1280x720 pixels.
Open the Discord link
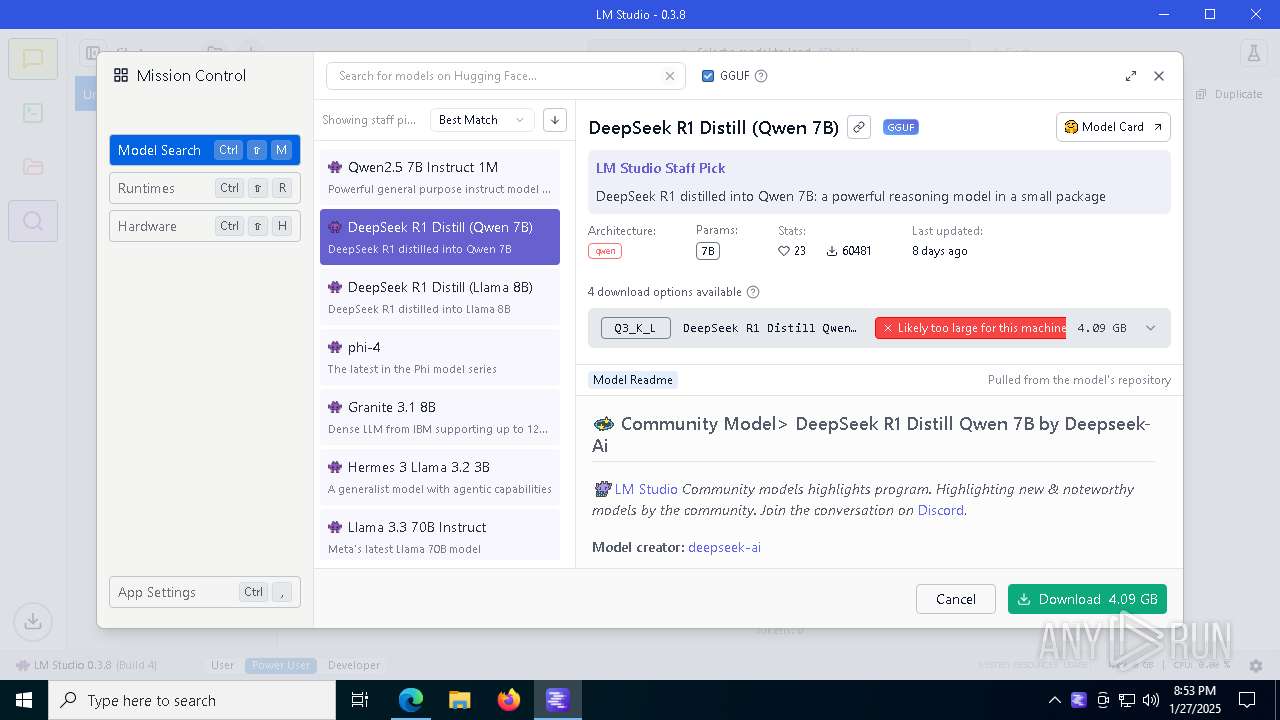(940, 510)
